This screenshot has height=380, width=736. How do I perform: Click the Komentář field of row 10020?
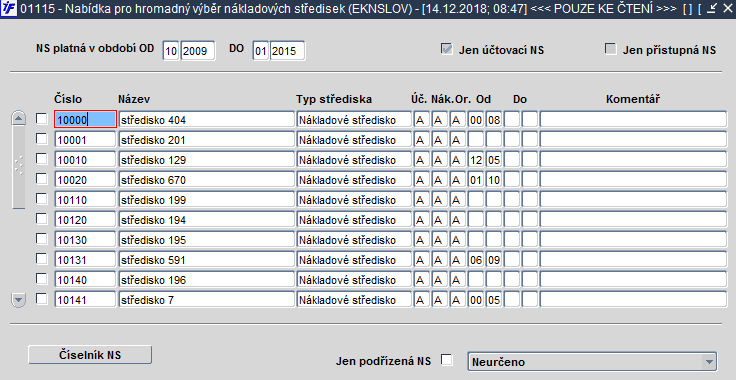pyautogui.click(x=633, y=180)
